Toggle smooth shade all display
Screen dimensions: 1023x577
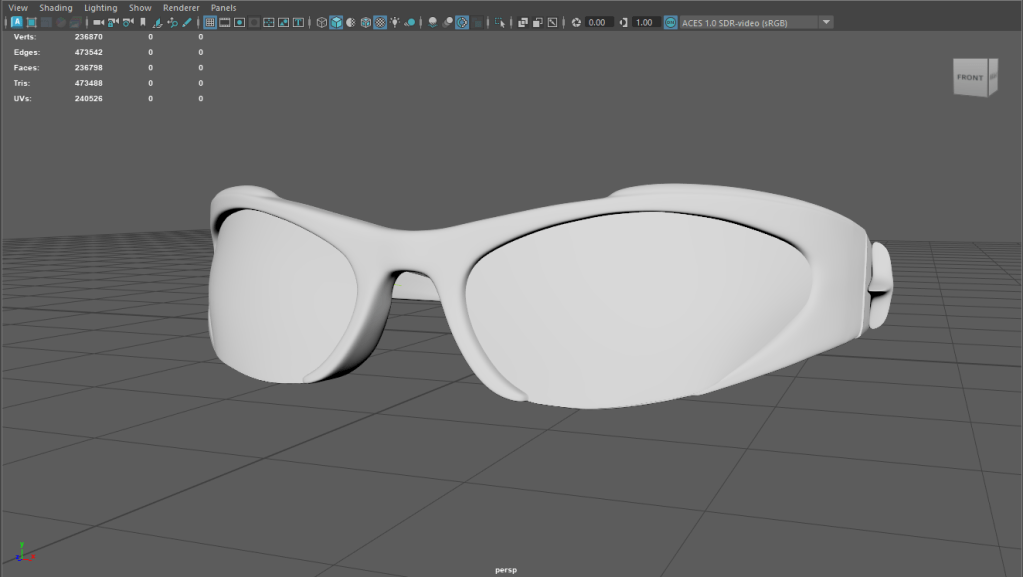click(336, 22)
